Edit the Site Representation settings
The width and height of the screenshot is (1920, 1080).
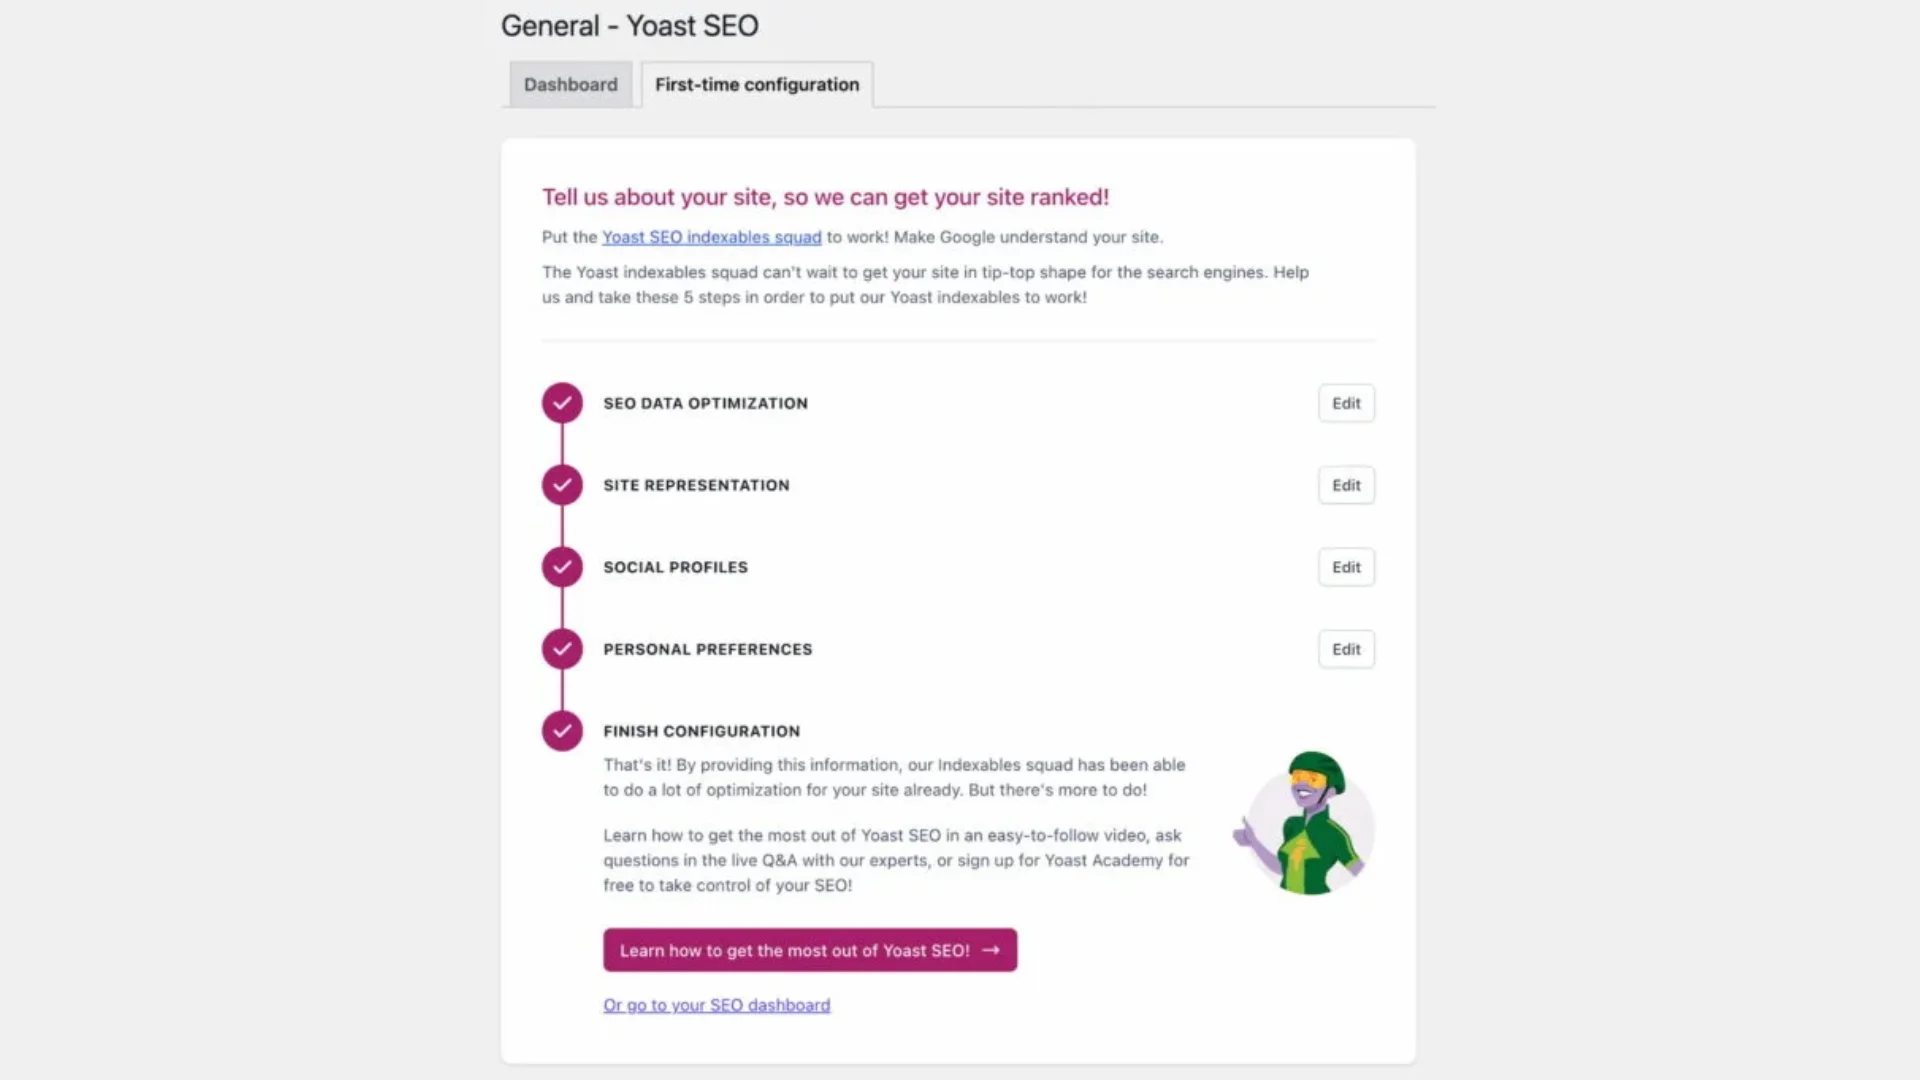[x=1345, y=484]
